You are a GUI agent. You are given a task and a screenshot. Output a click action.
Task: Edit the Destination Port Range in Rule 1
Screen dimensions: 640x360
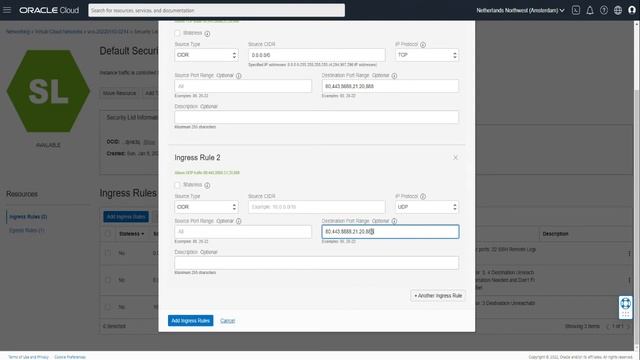(x=390, y=86)
